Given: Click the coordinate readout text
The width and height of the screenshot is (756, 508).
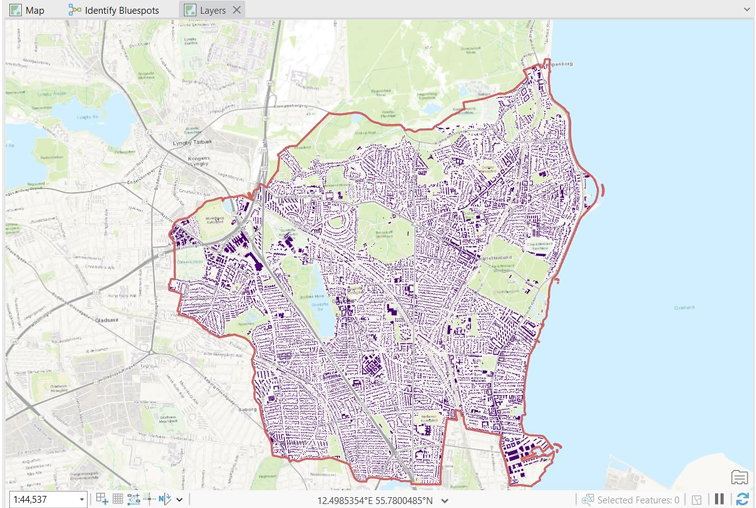Looking at the screenshot, I should pyautogui.click(x=375, y=501).
